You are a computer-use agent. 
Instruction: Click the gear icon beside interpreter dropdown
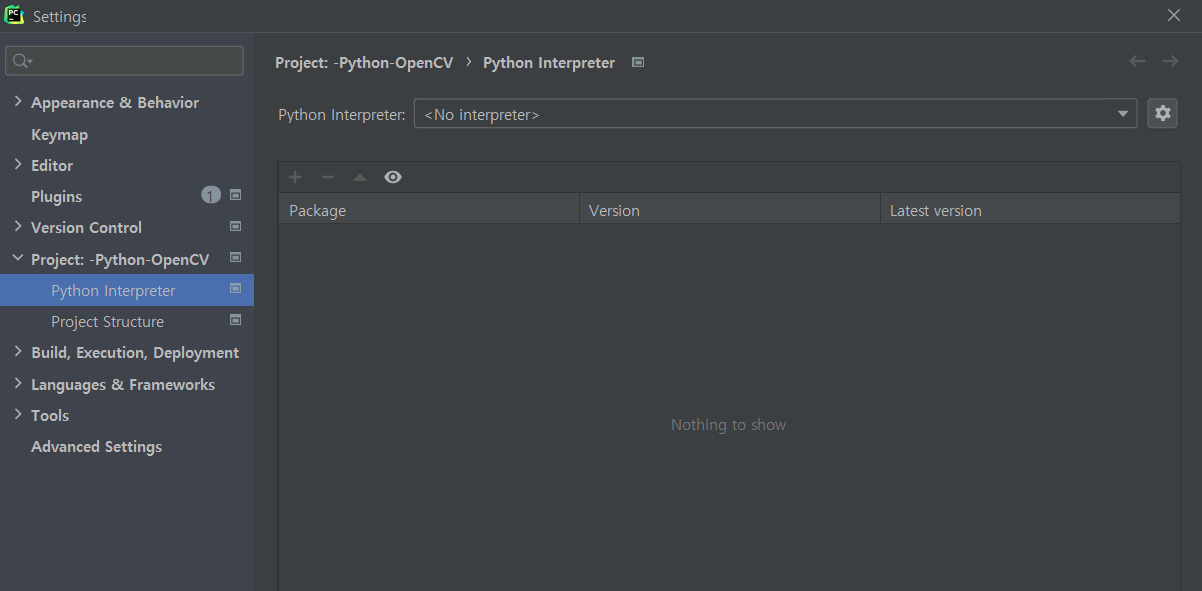(x=1162, y=114)
